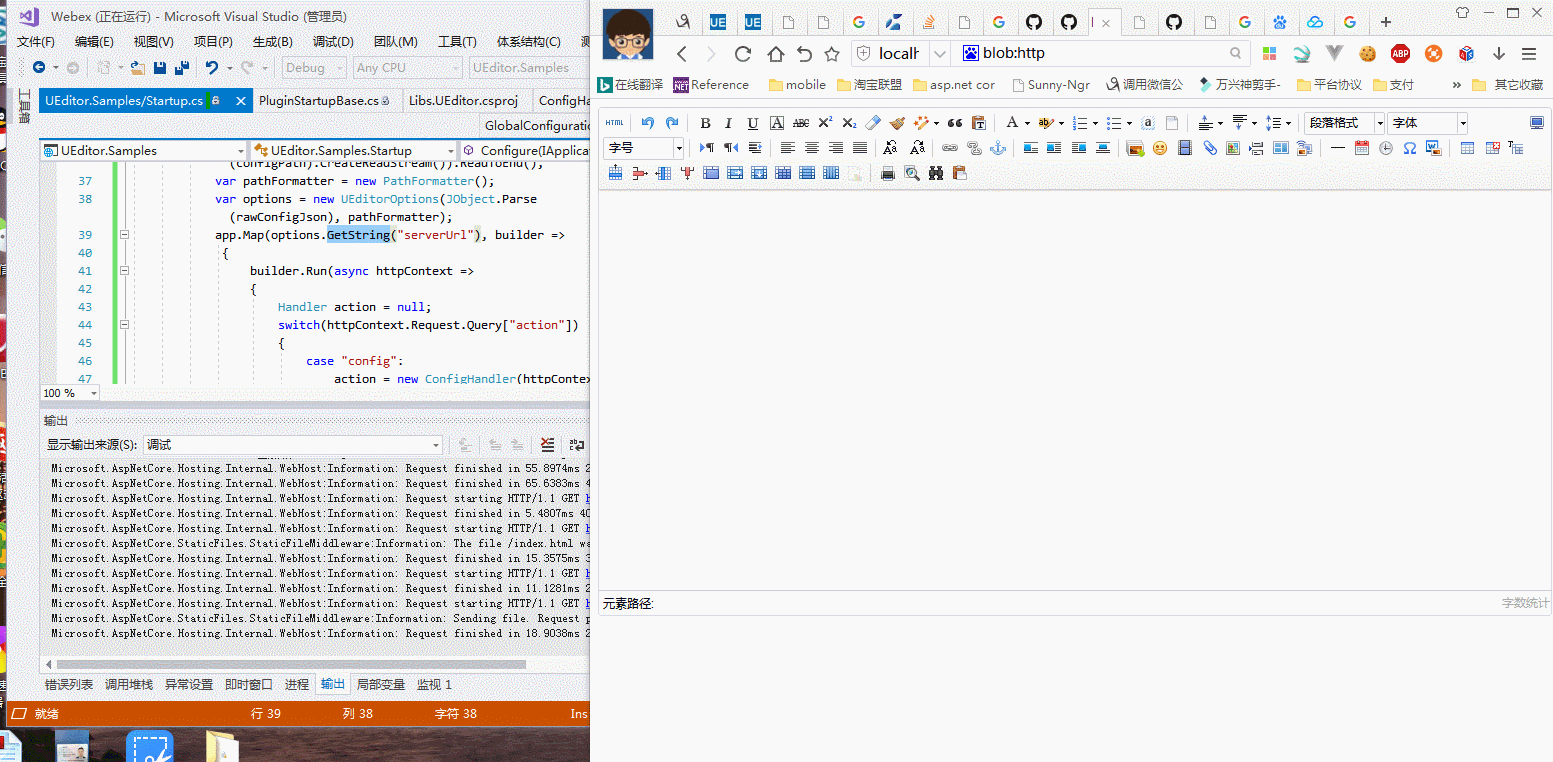Viewport: 1553px width, 762px height.
Task: Click the anchor icon in editor toolbar
Action: tap(997, 148)
